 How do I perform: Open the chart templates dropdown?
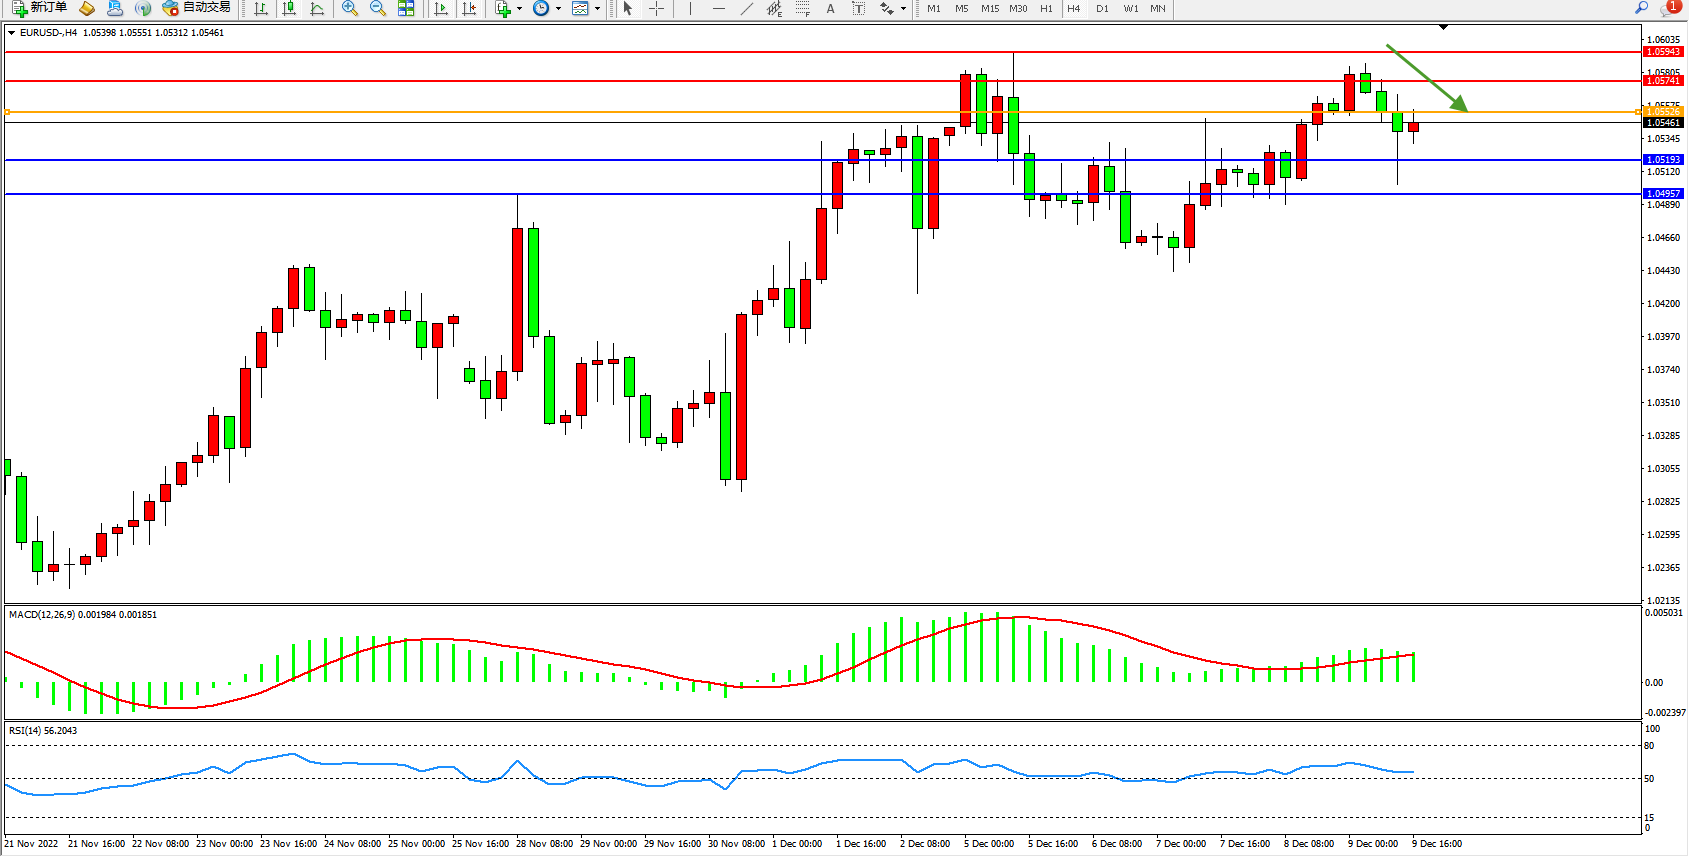coord(597,8)
